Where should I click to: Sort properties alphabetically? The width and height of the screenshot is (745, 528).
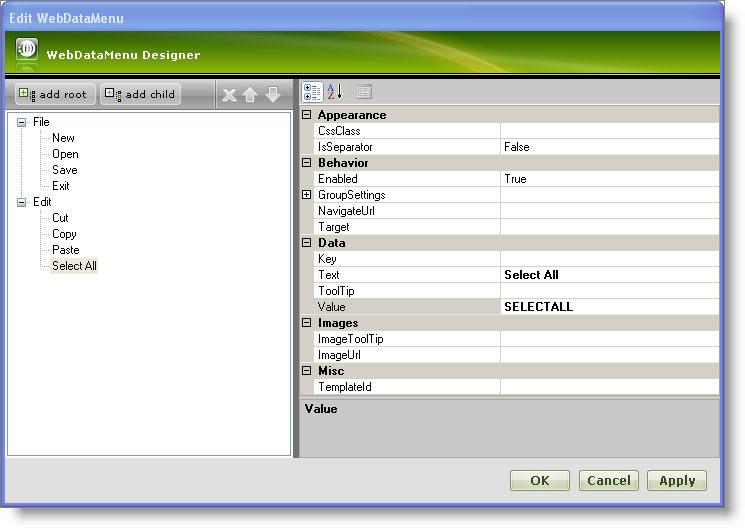point(335,92)
